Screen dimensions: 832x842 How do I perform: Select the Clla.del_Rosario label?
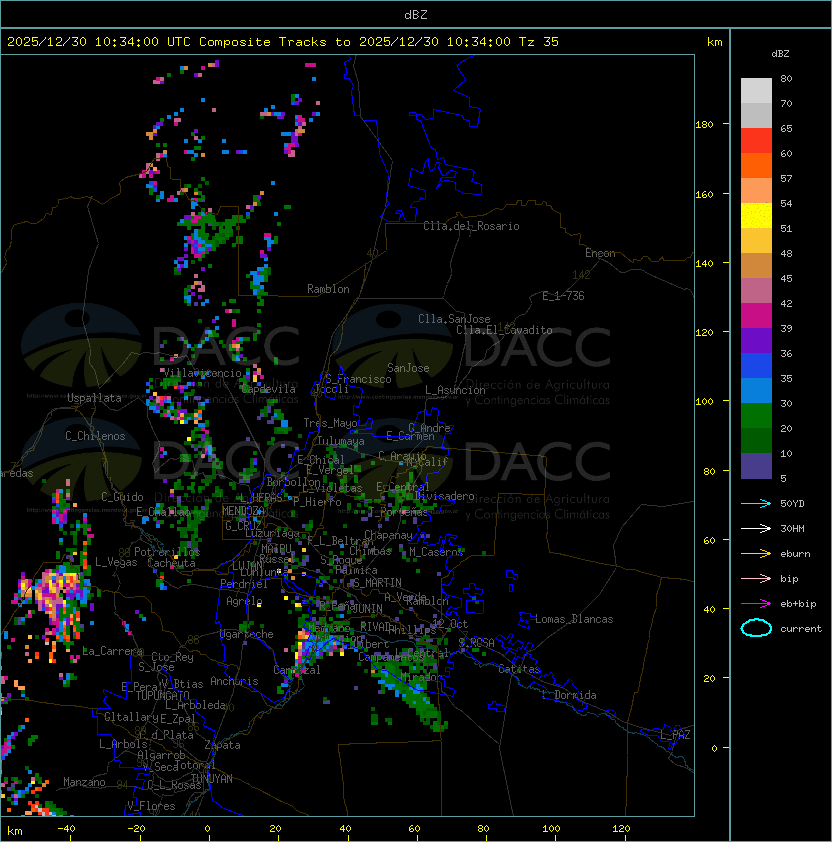tap(471, 226)
